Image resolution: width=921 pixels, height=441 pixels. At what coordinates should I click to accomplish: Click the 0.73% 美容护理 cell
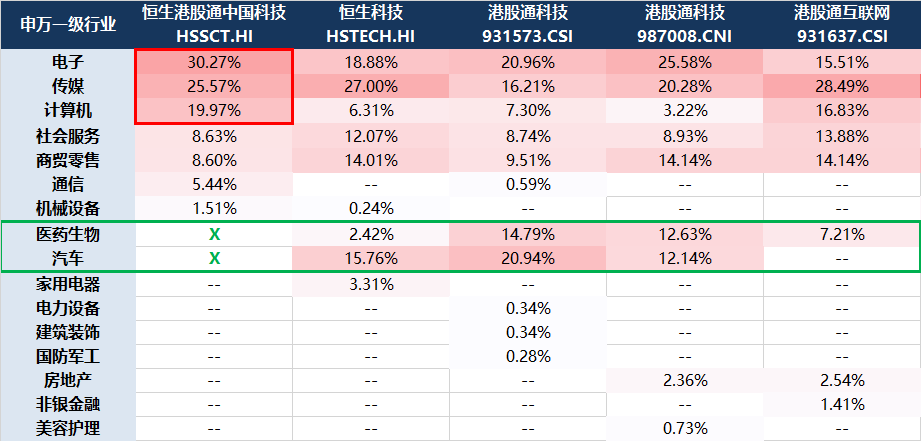pos(685,428)
